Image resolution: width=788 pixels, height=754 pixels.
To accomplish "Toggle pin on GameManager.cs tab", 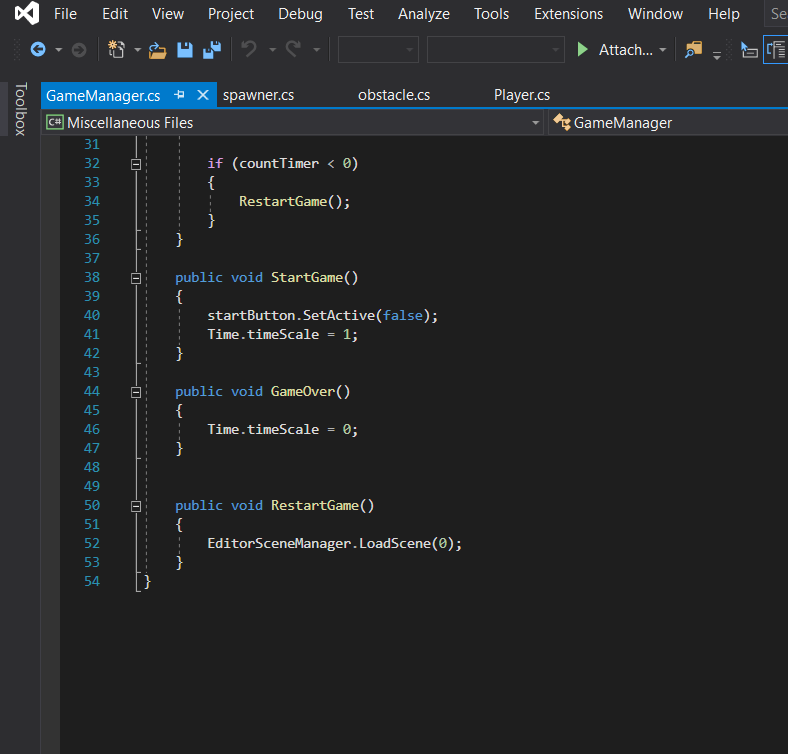I will [180, 95].
